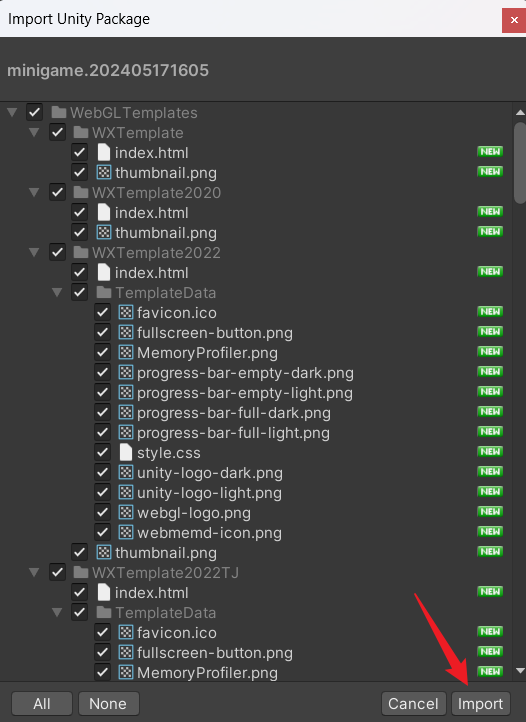Collapse TemplateData under WXTemplate2022TJ

57,612
